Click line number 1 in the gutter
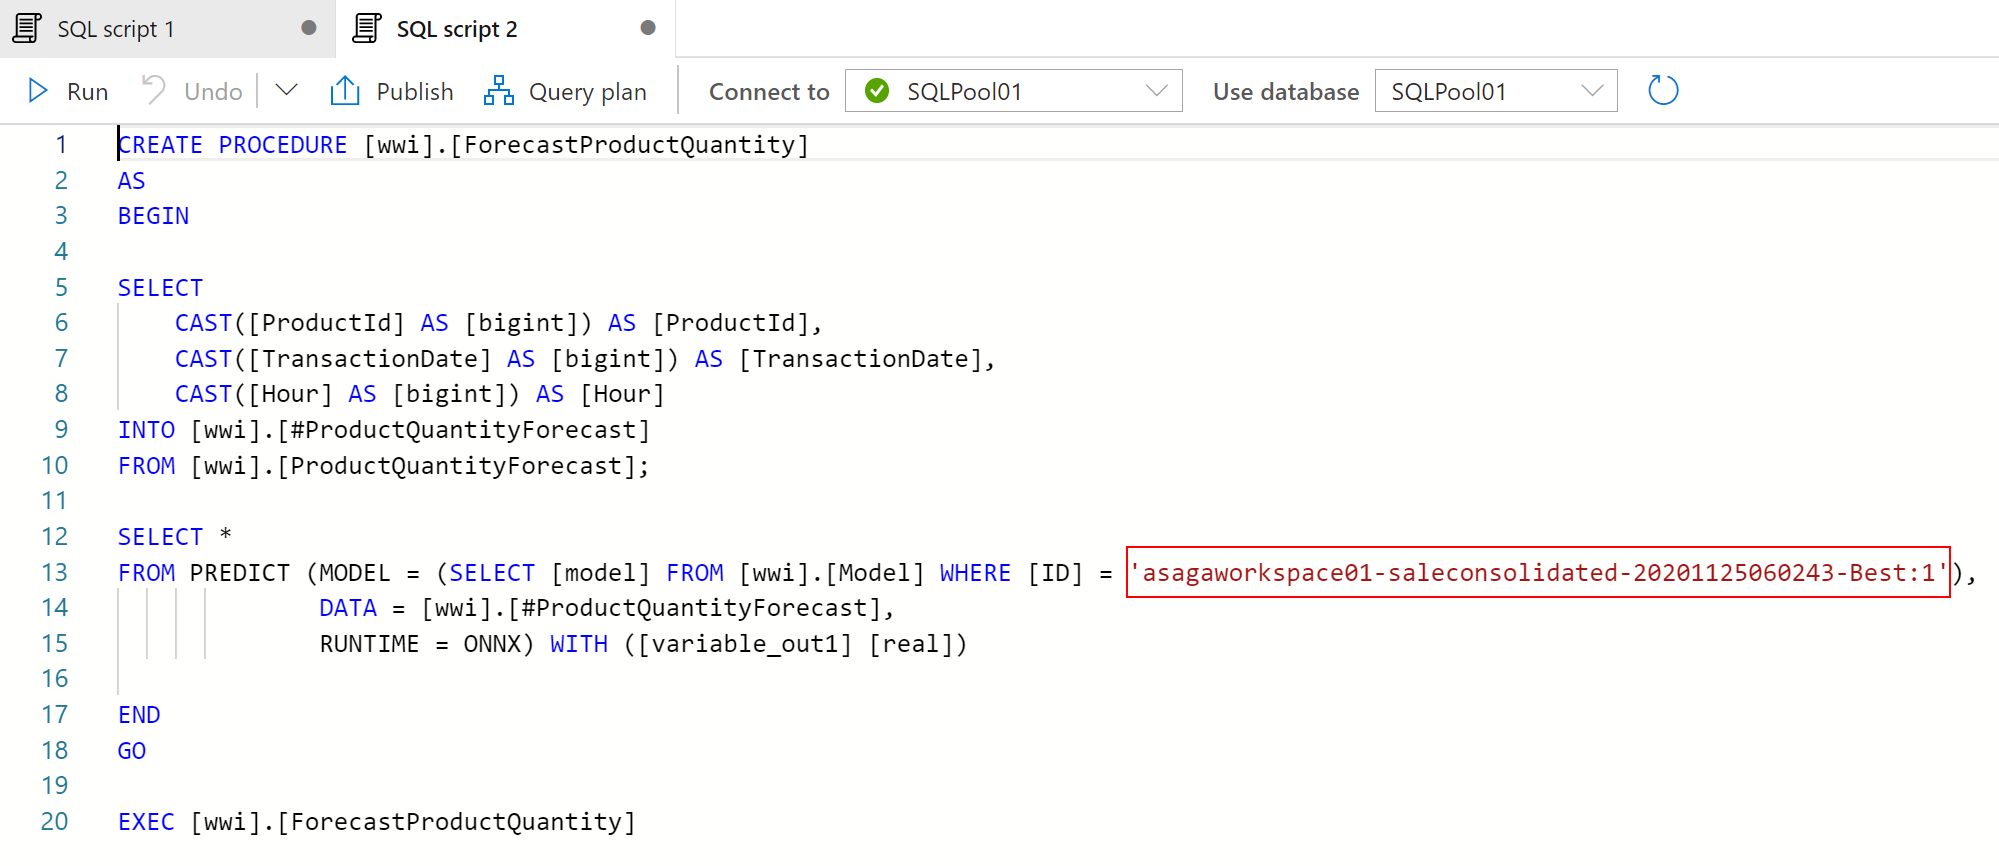This screenshot has height=866, width=1999. click(61, 145)
